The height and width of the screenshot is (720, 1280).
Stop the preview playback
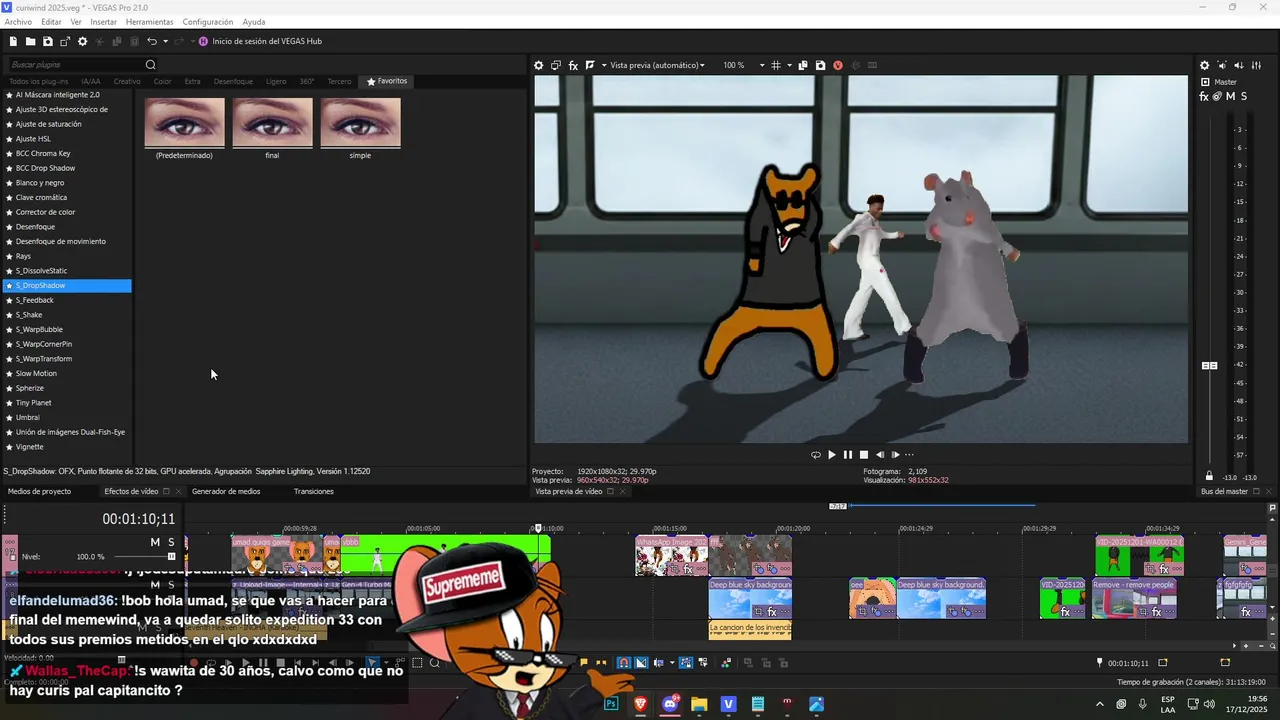point(864,455)
